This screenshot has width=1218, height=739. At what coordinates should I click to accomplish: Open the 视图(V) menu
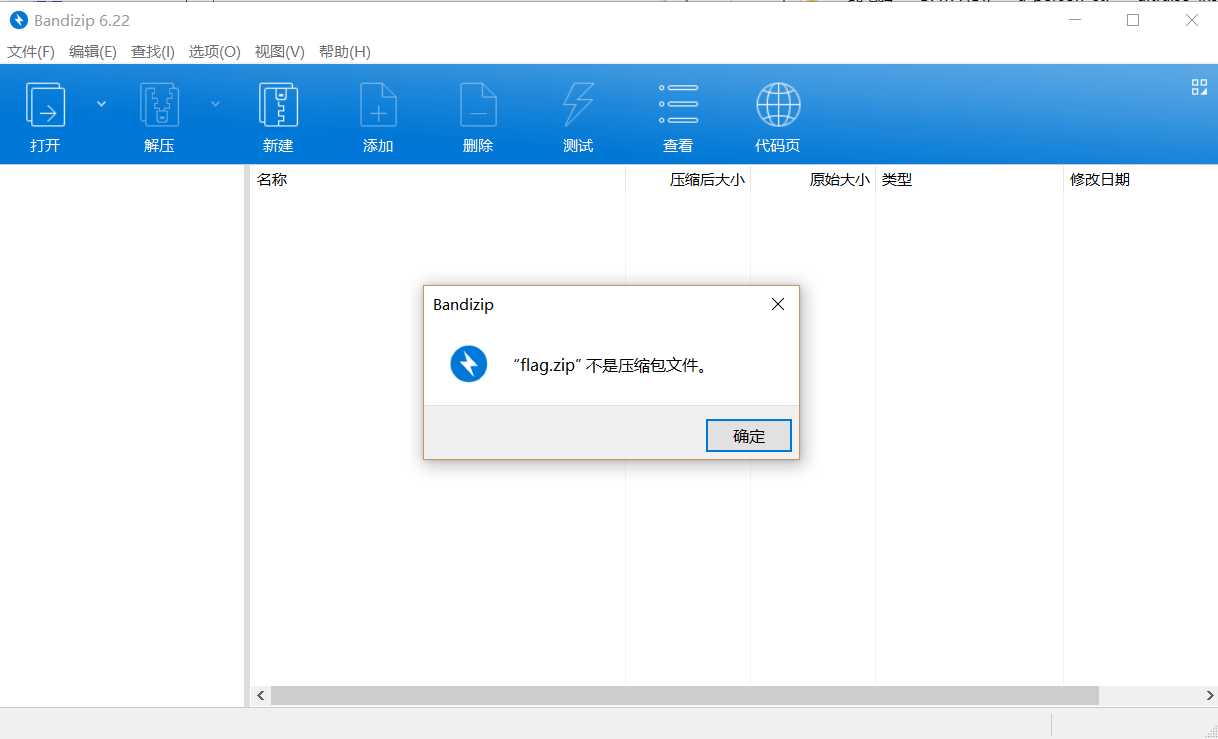pyautogui.click(x=280, y=51)
